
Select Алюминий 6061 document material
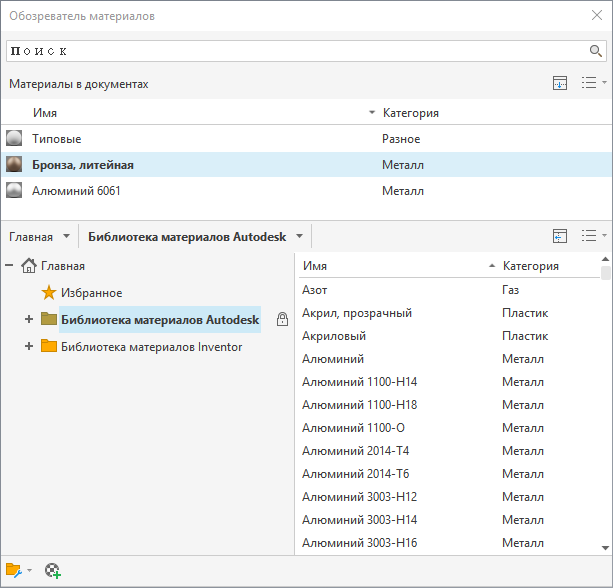click(x=77, y=190)
